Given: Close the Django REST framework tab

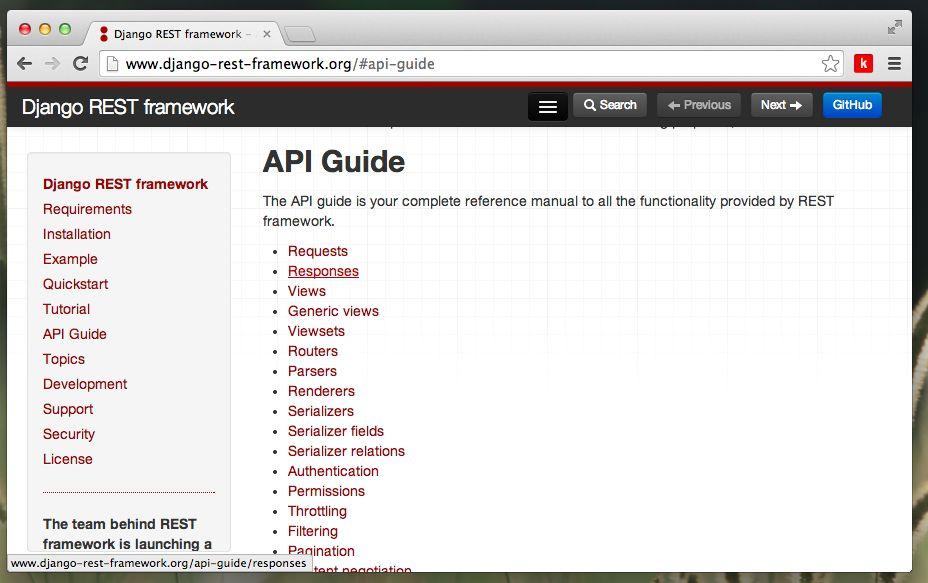Looking at the screenshot, I should tap(267, 34).
